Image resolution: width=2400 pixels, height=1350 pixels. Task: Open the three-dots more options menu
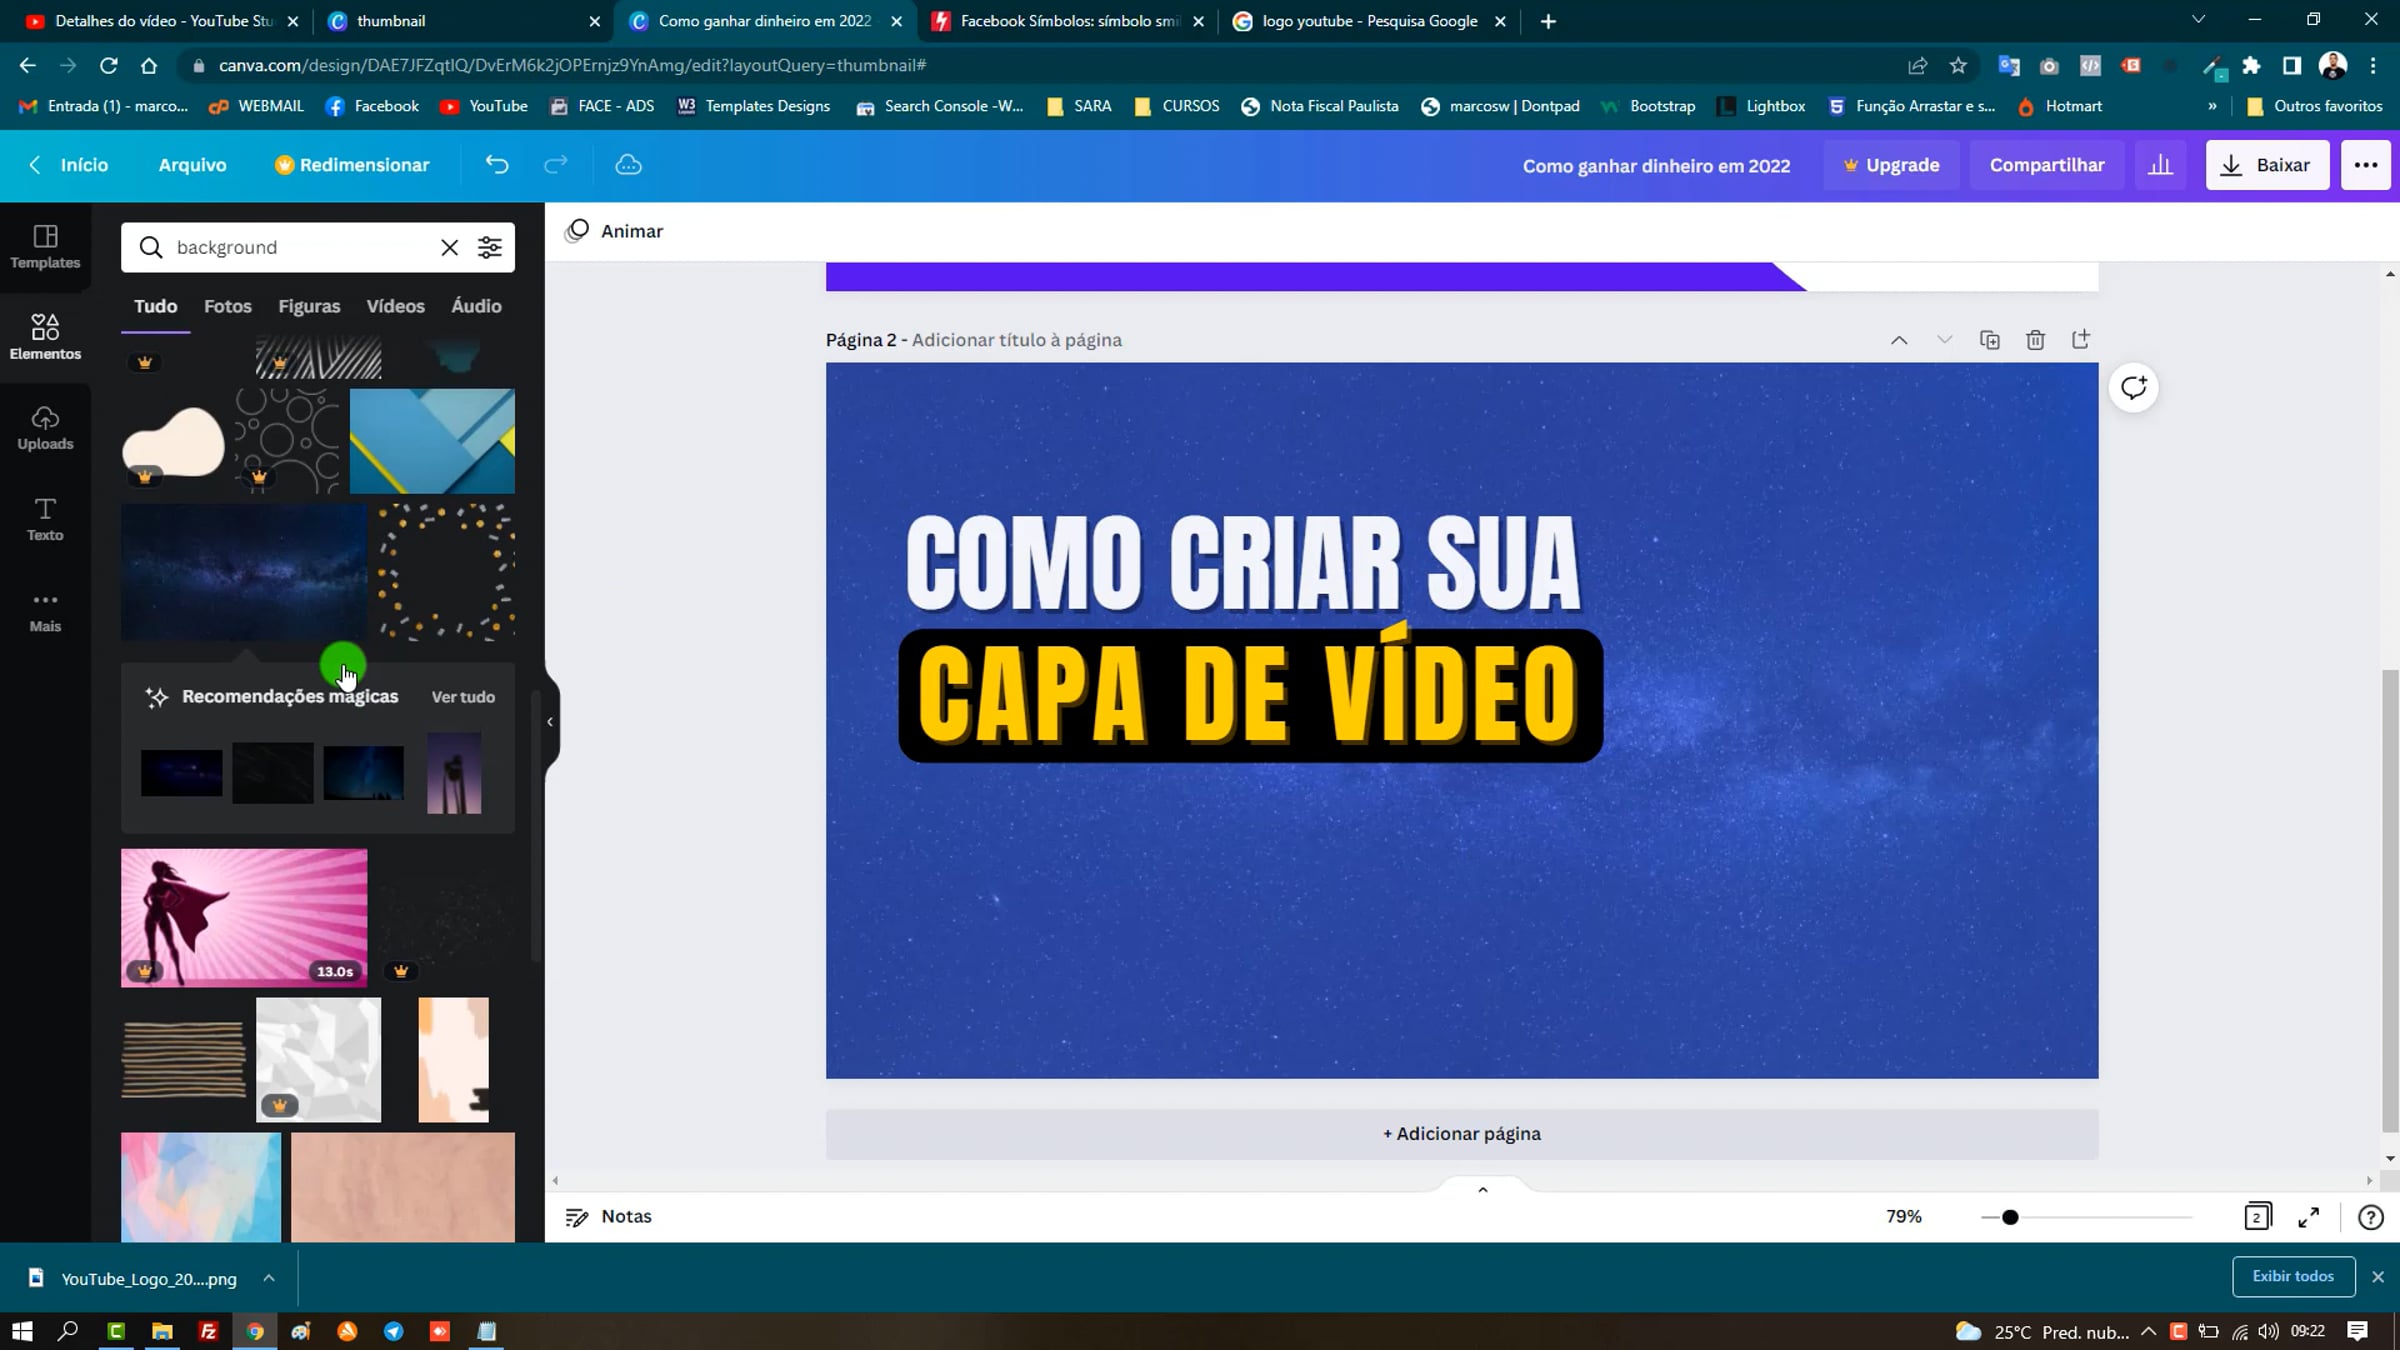click(2365, 165)
